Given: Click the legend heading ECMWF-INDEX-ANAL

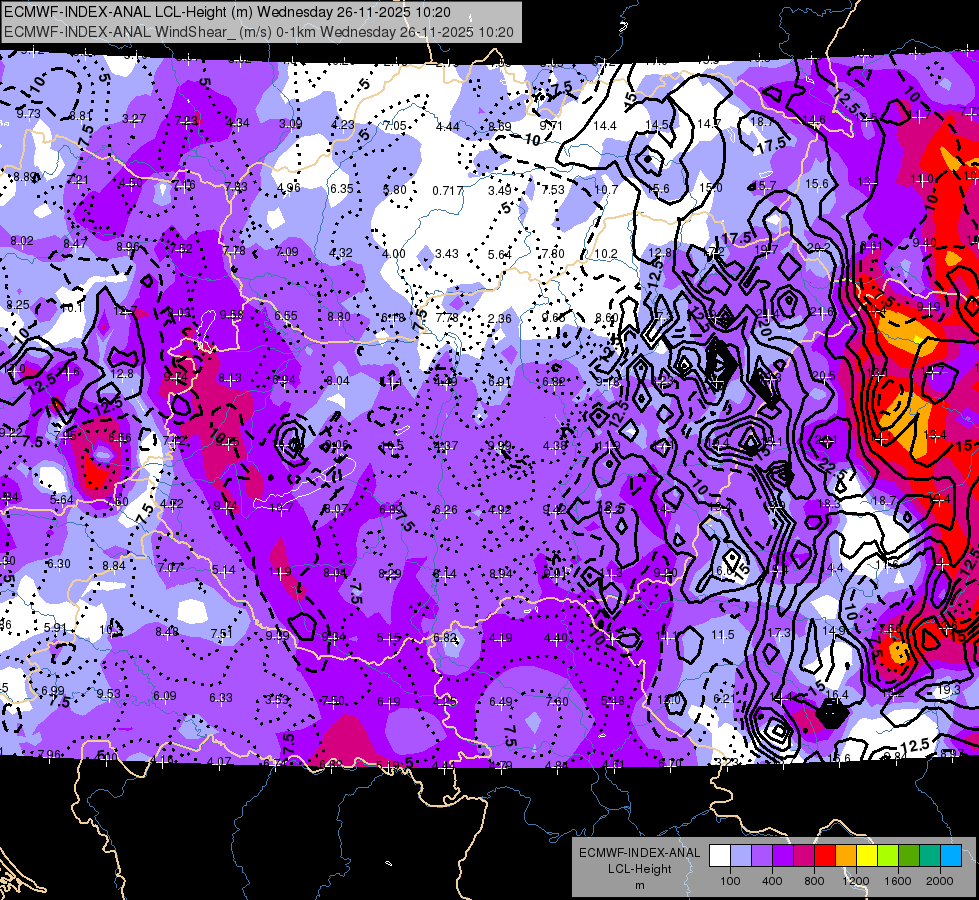Looking at the screenshot, I should [639, 853].
